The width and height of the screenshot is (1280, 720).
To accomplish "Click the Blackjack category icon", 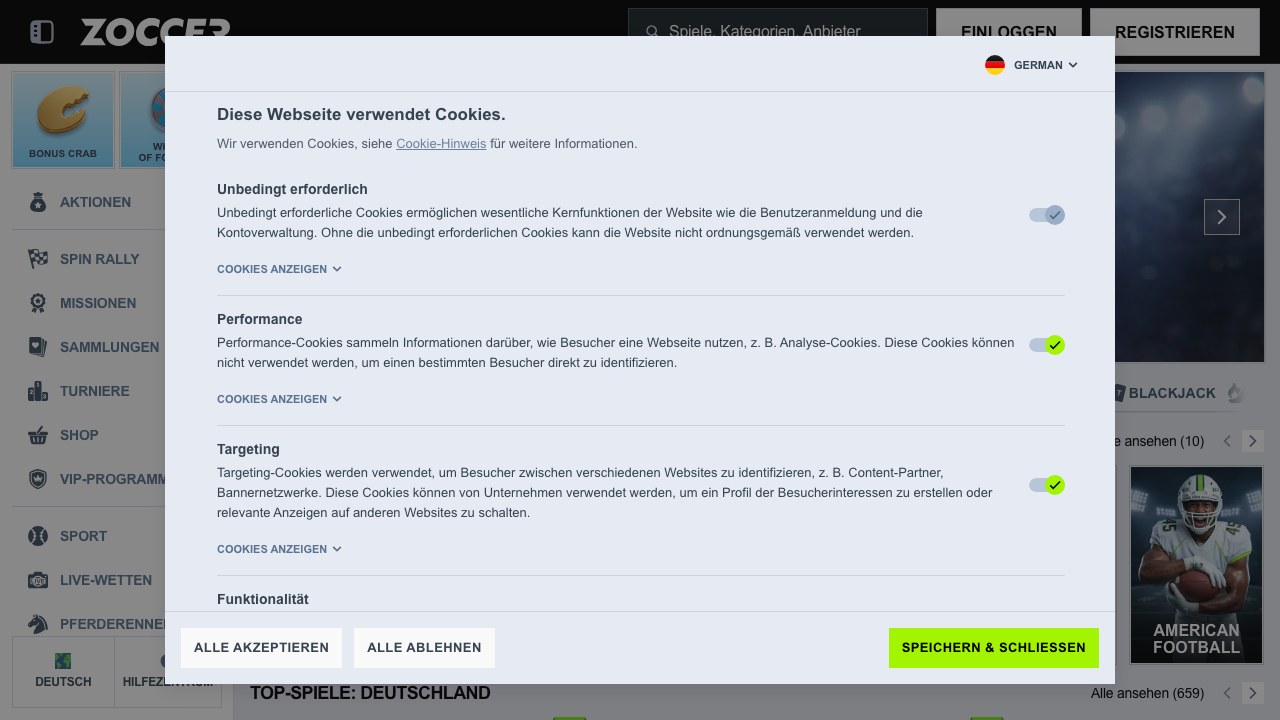I will pos(1119,393).
